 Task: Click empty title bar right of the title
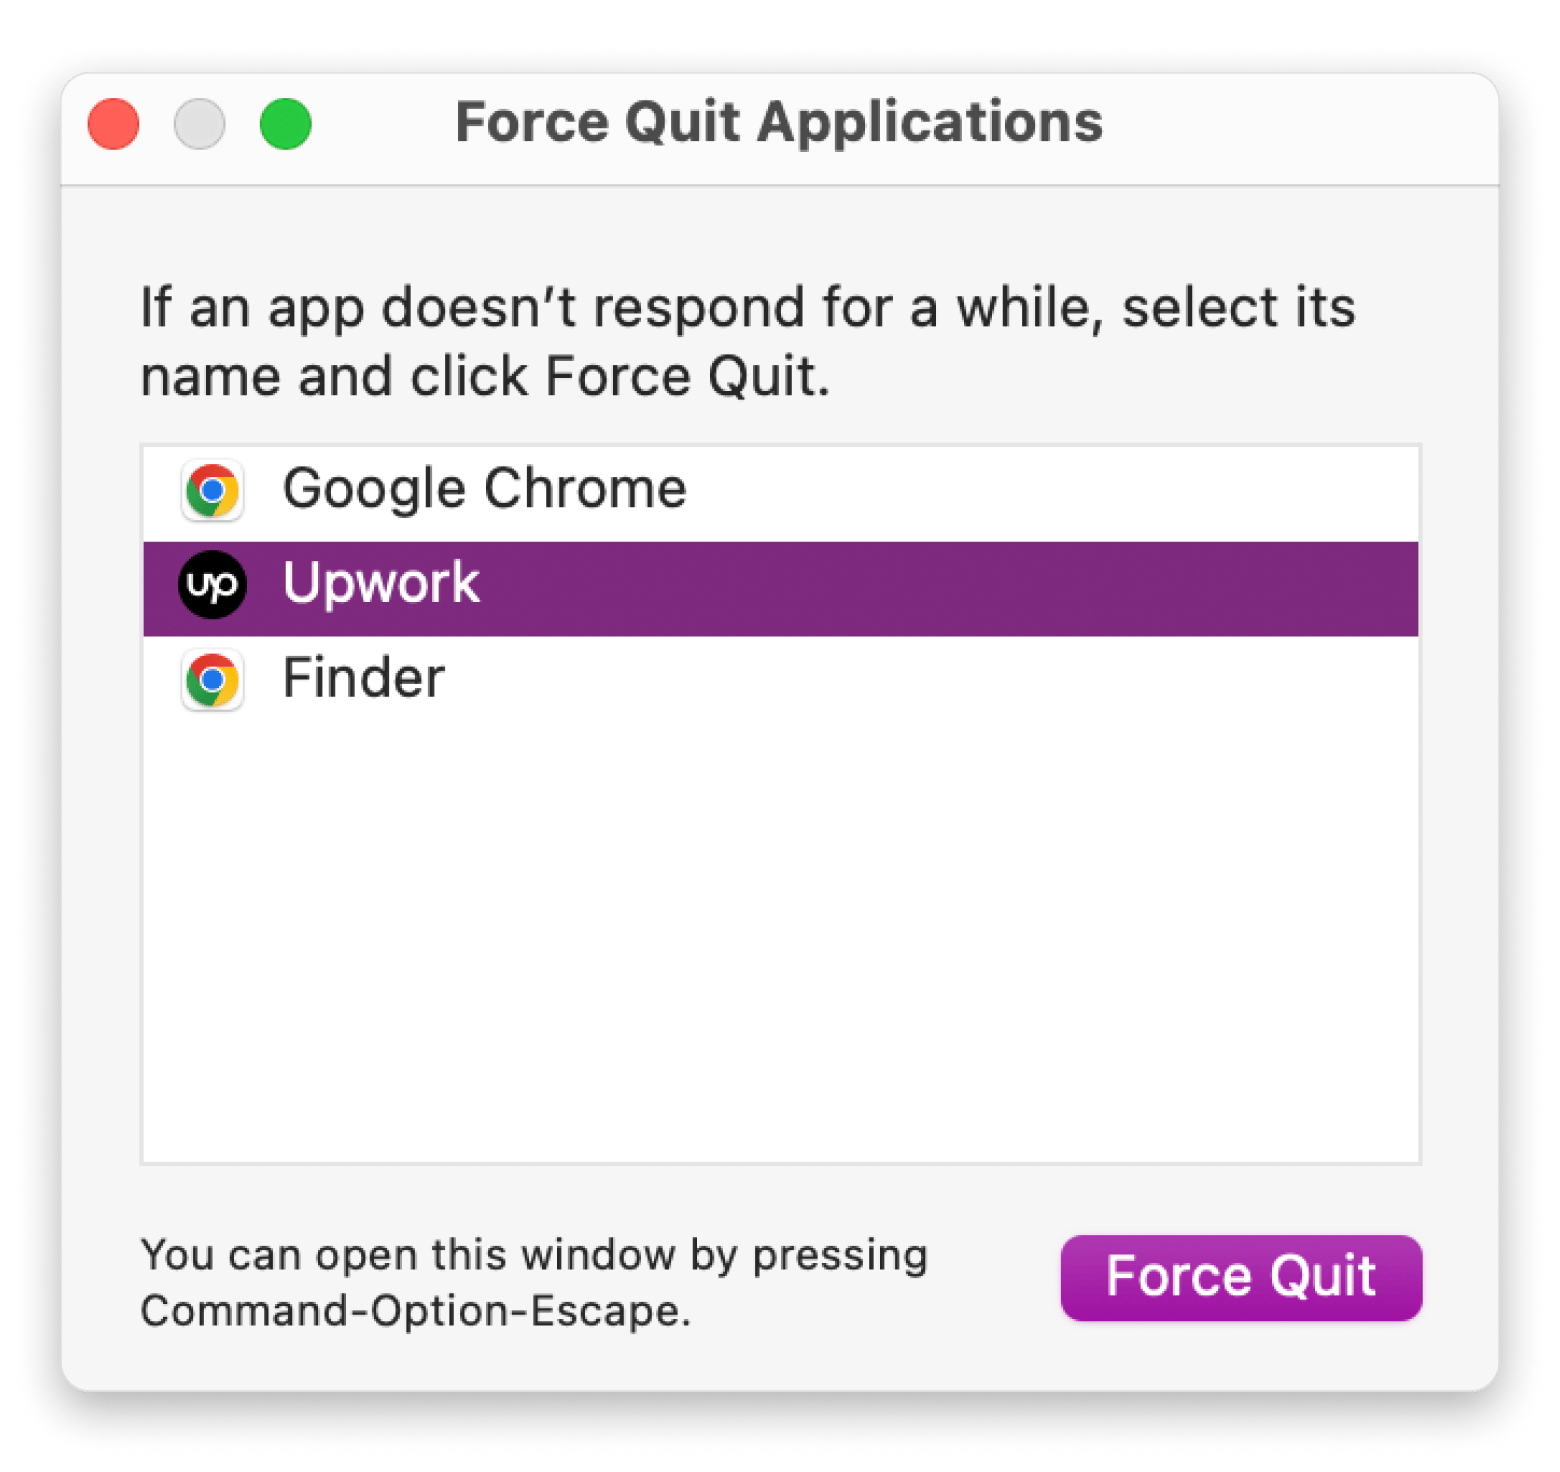[x=1300, y=125]
